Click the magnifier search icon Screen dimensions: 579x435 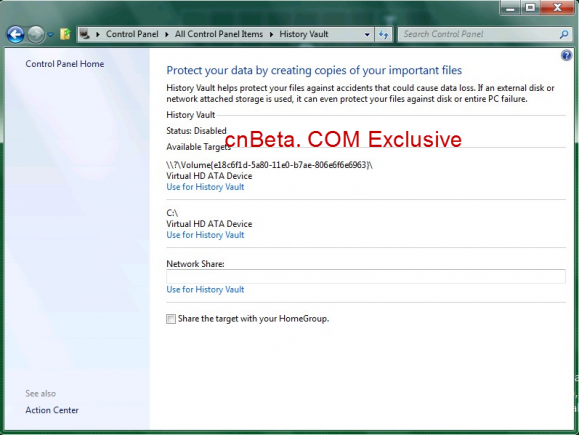pyautogui.click(x=563, y=34)
